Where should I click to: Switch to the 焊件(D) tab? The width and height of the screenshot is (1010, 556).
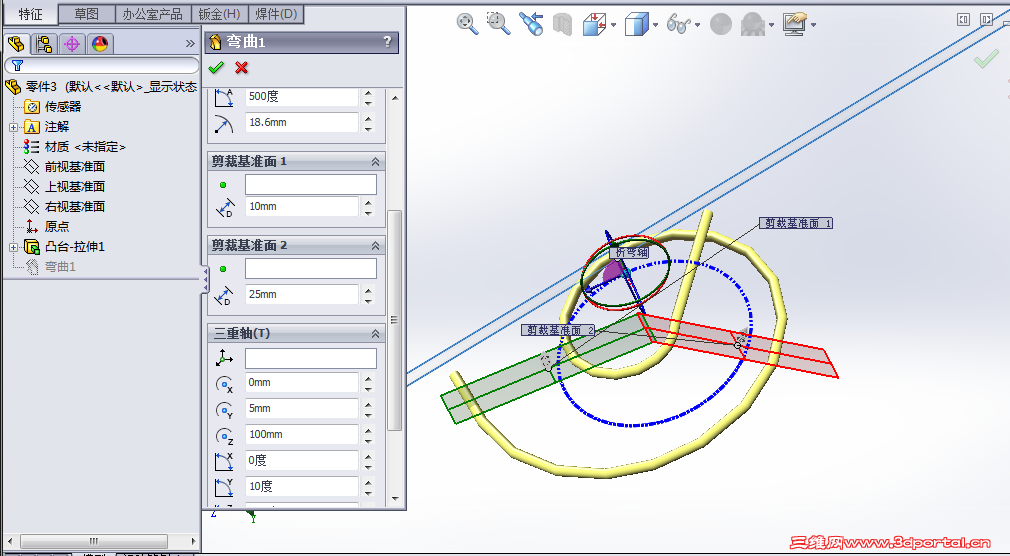276,14
